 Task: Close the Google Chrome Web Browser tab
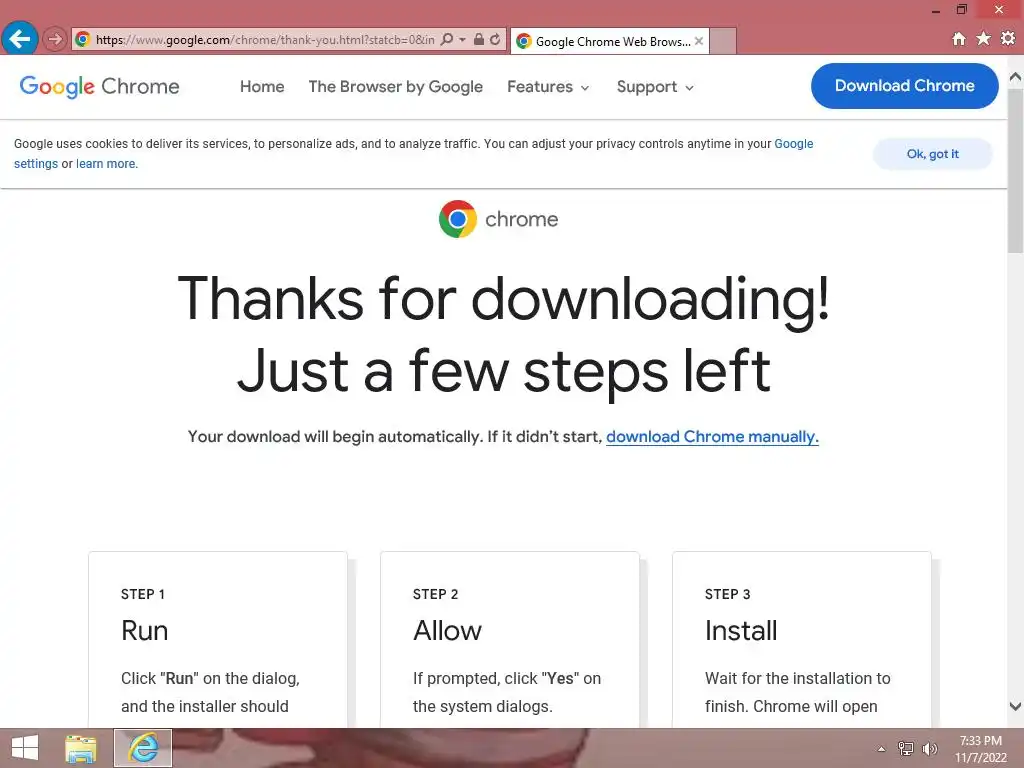[x=699, y=40]
